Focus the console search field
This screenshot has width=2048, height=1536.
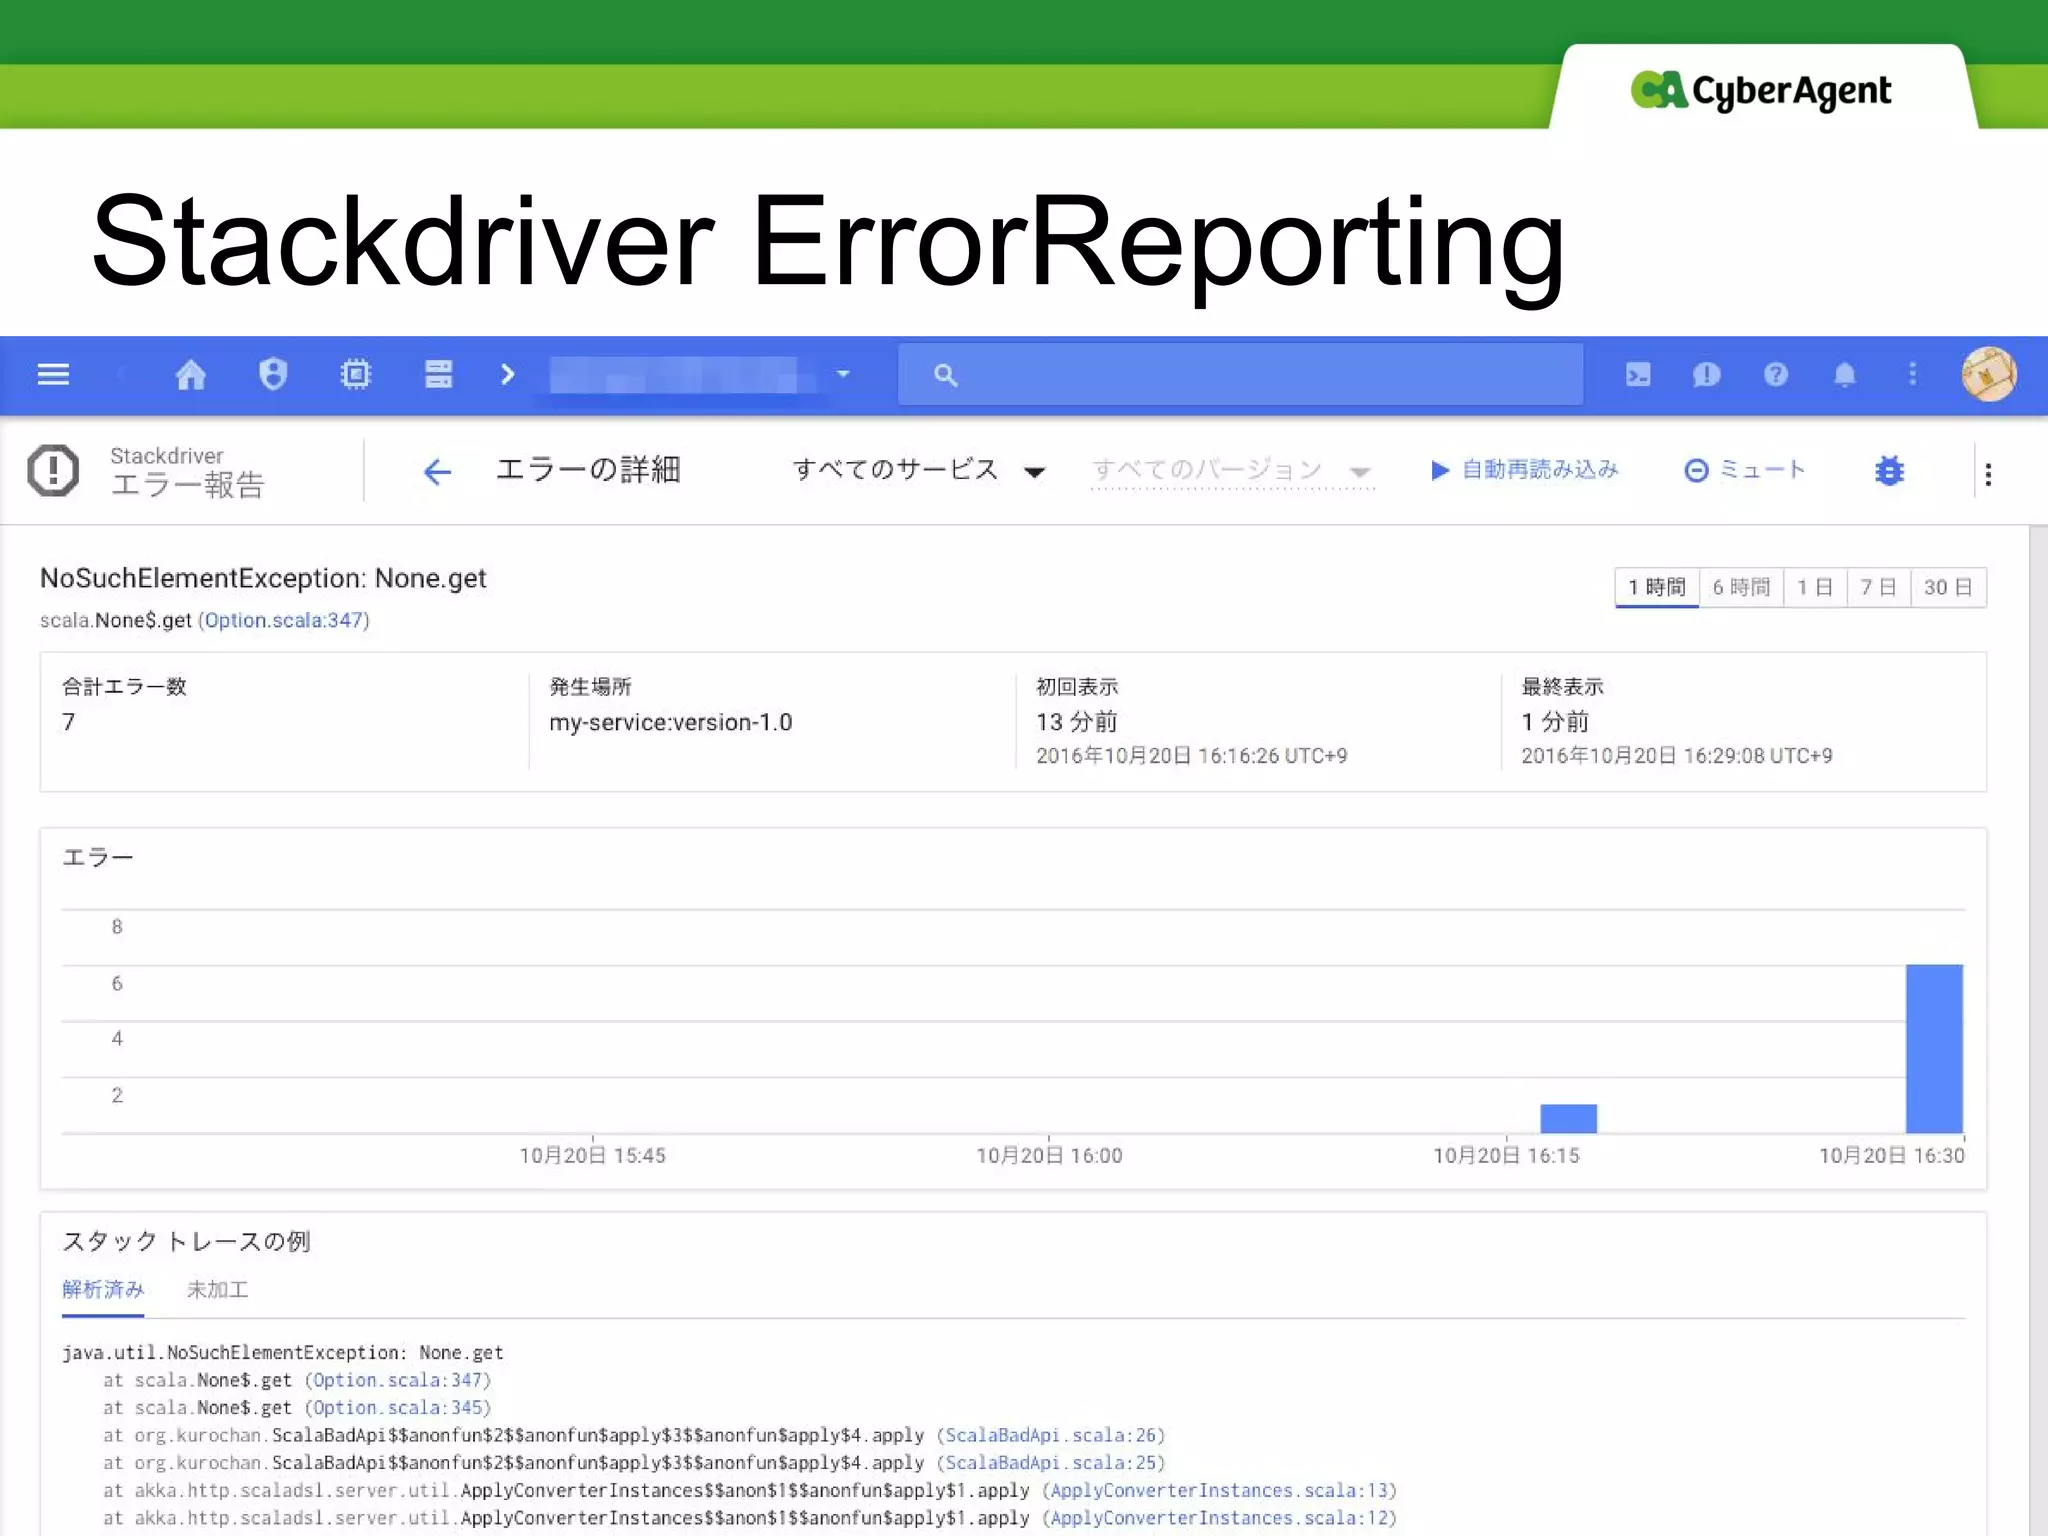click(1240, 374)
